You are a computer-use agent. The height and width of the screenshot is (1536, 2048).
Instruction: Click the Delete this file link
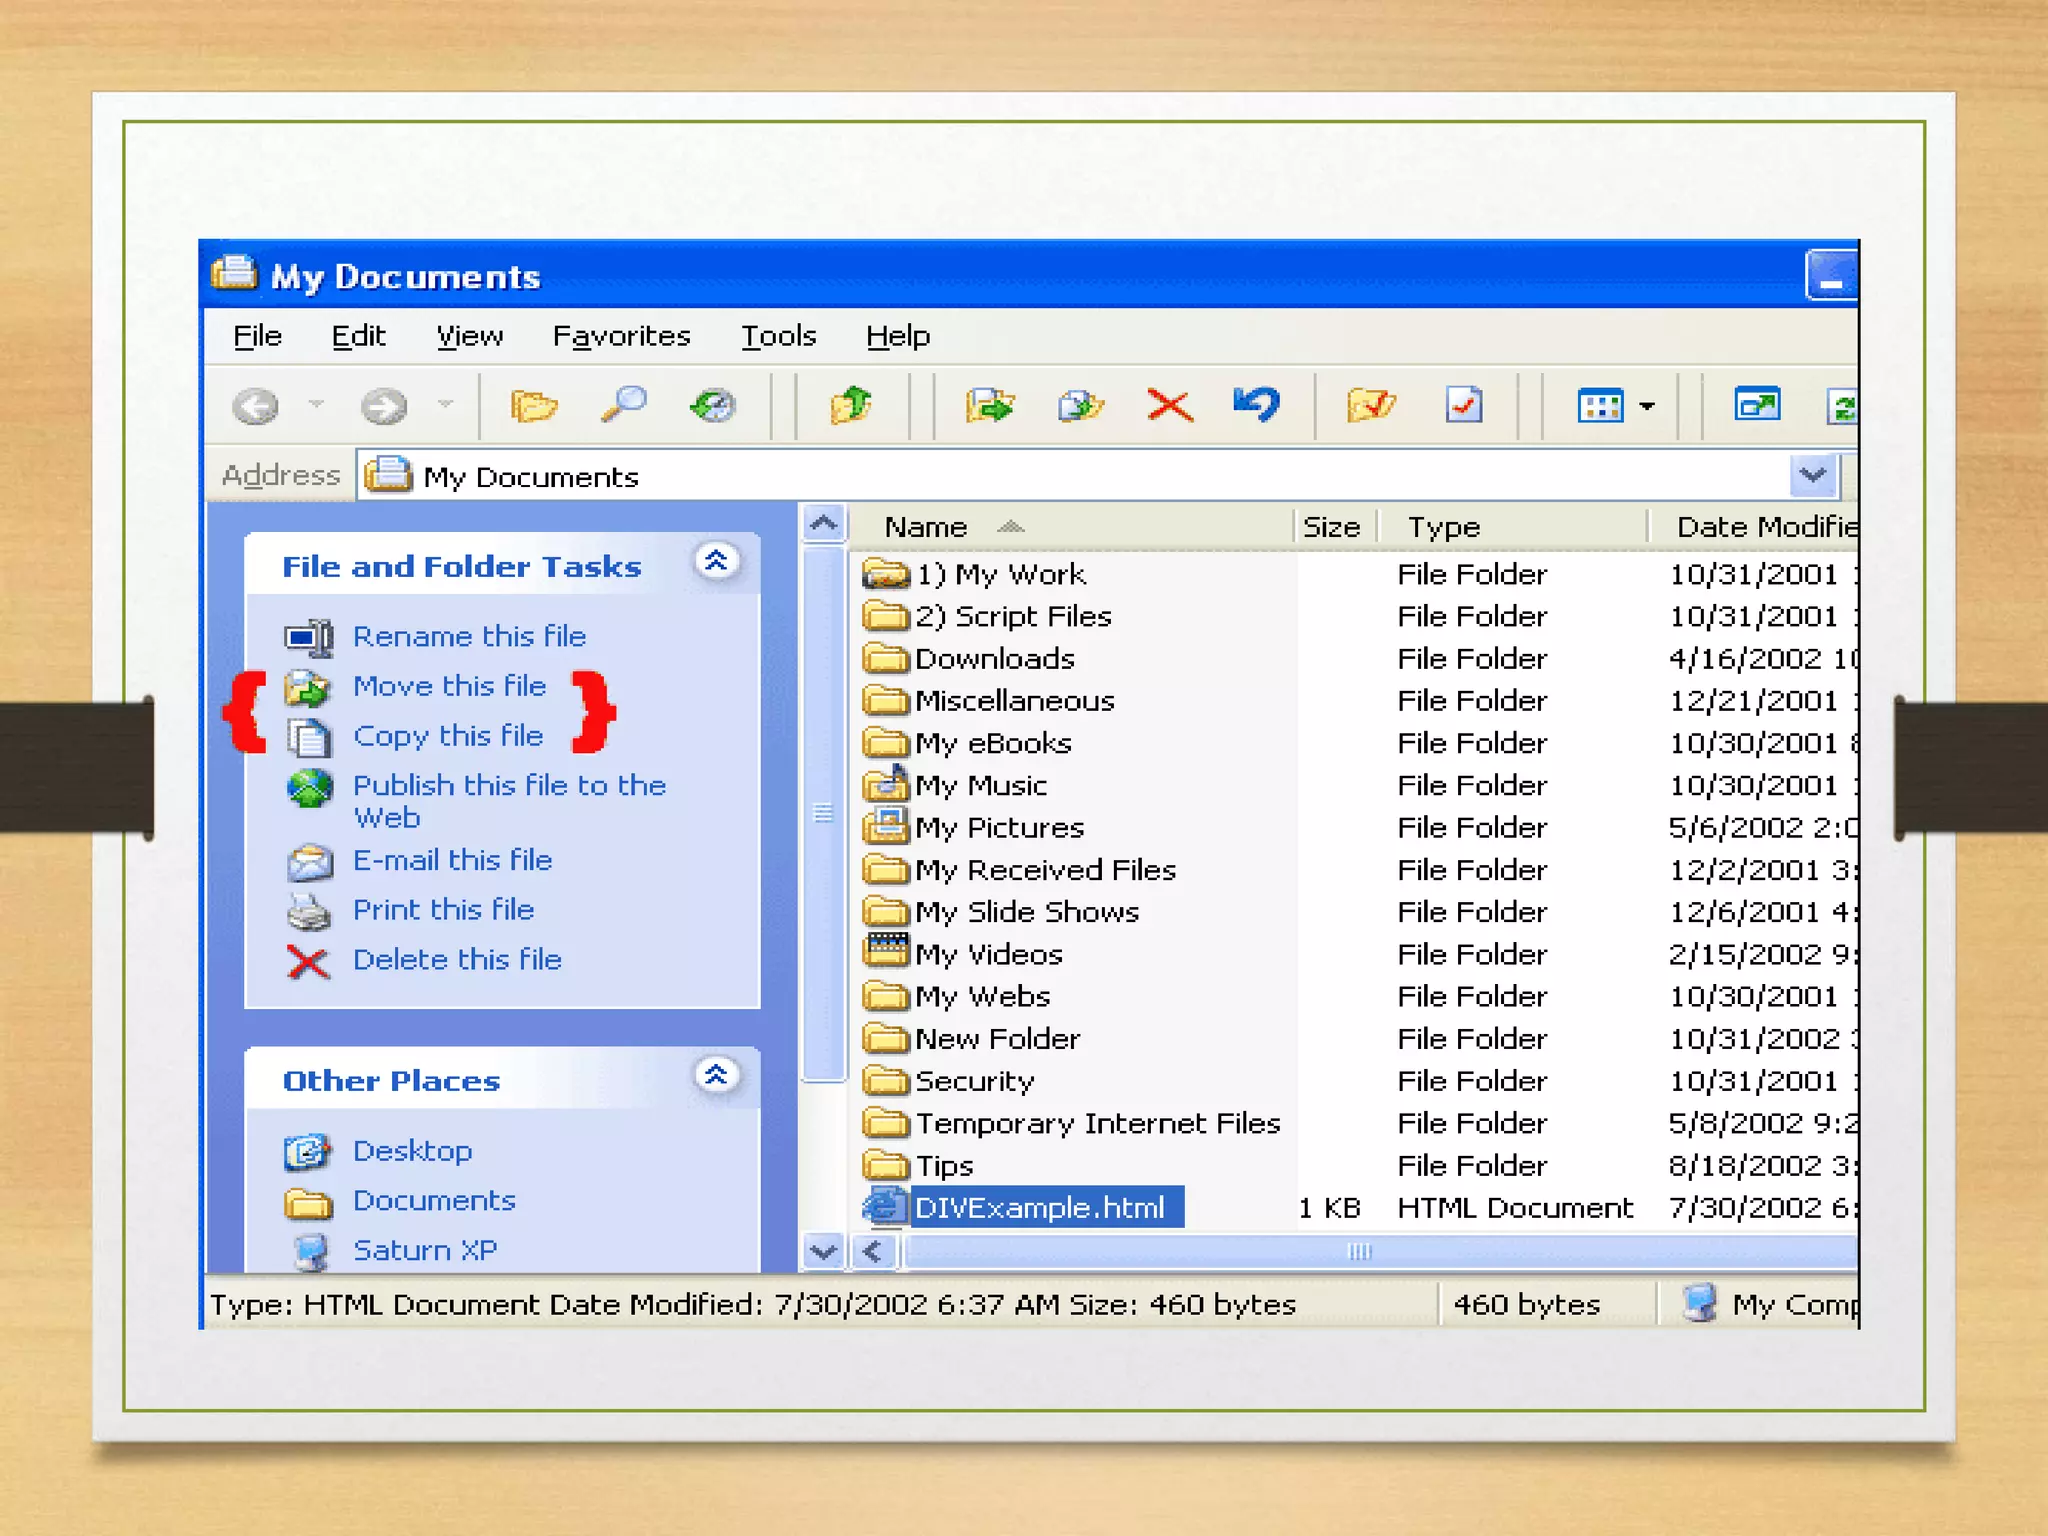457,960
